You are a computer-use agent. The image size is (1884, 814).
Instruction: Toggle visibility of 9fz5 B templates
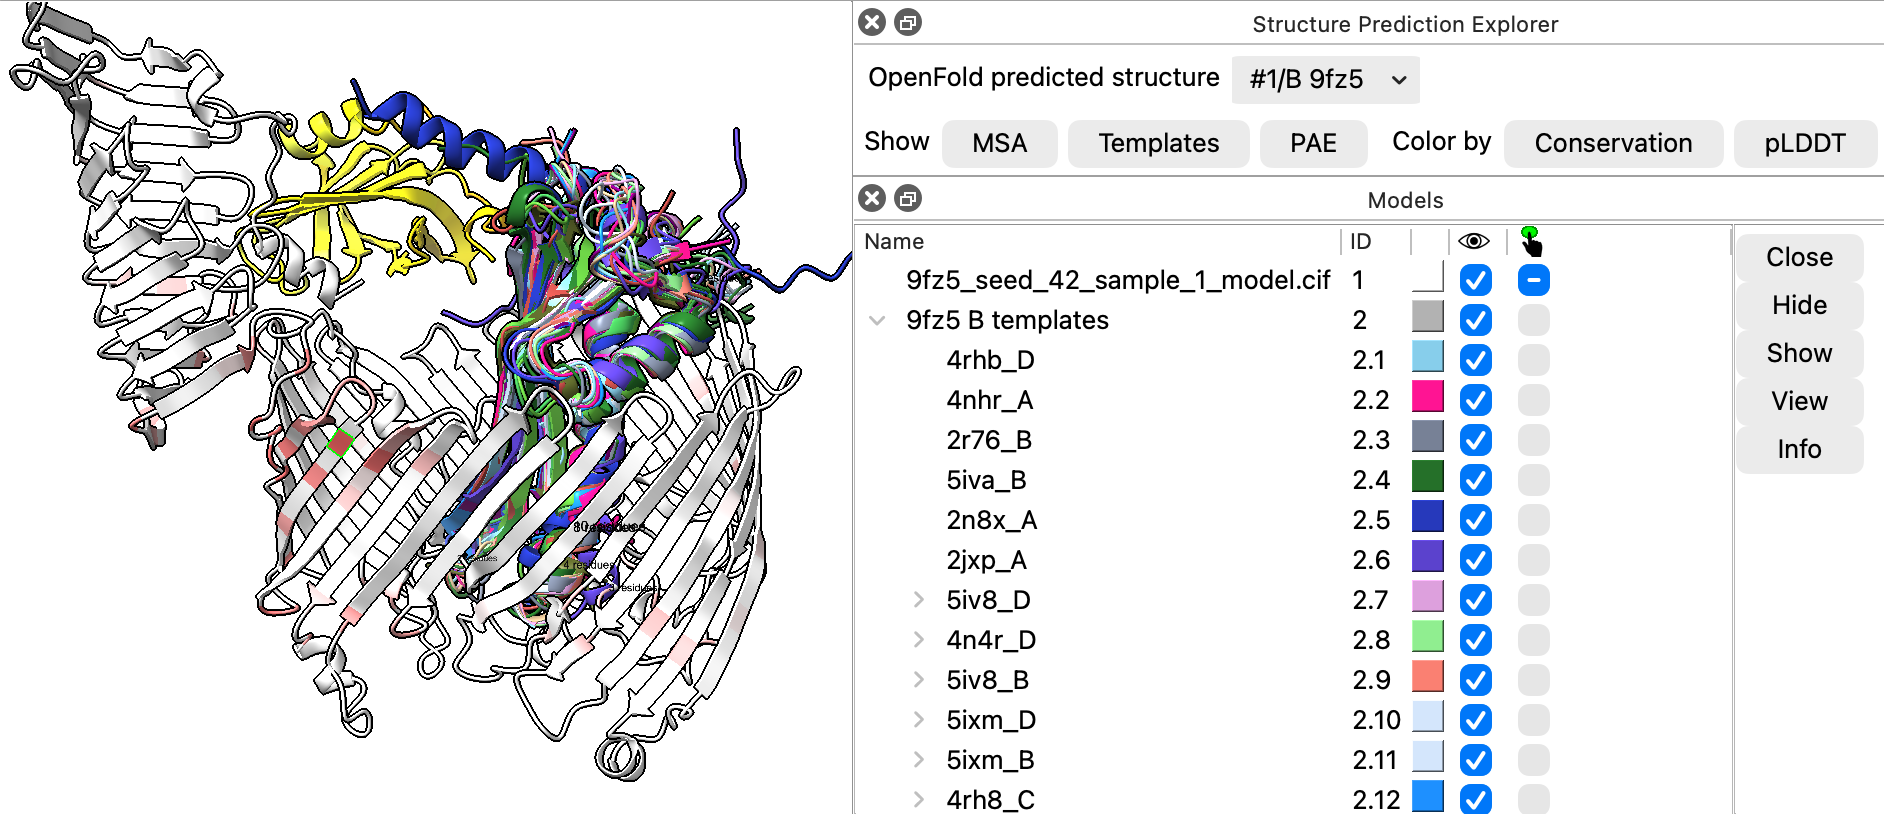[1475, 320]
